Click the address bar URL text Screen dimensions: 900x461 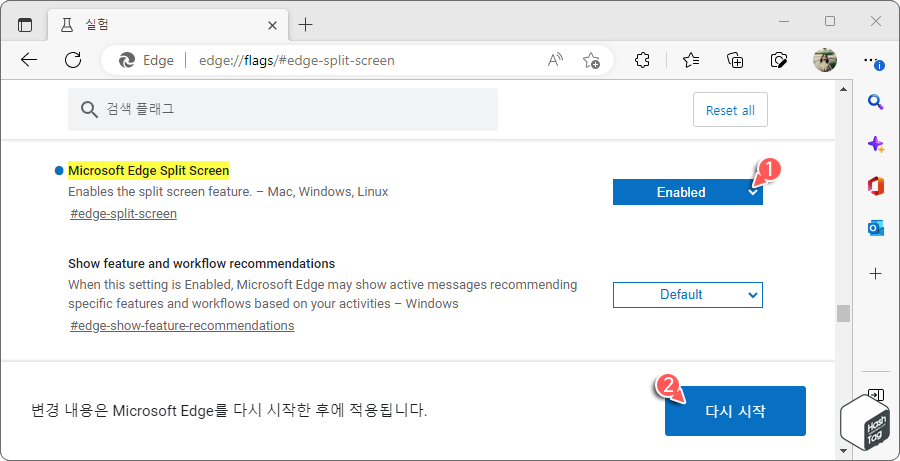coord(297,60)
